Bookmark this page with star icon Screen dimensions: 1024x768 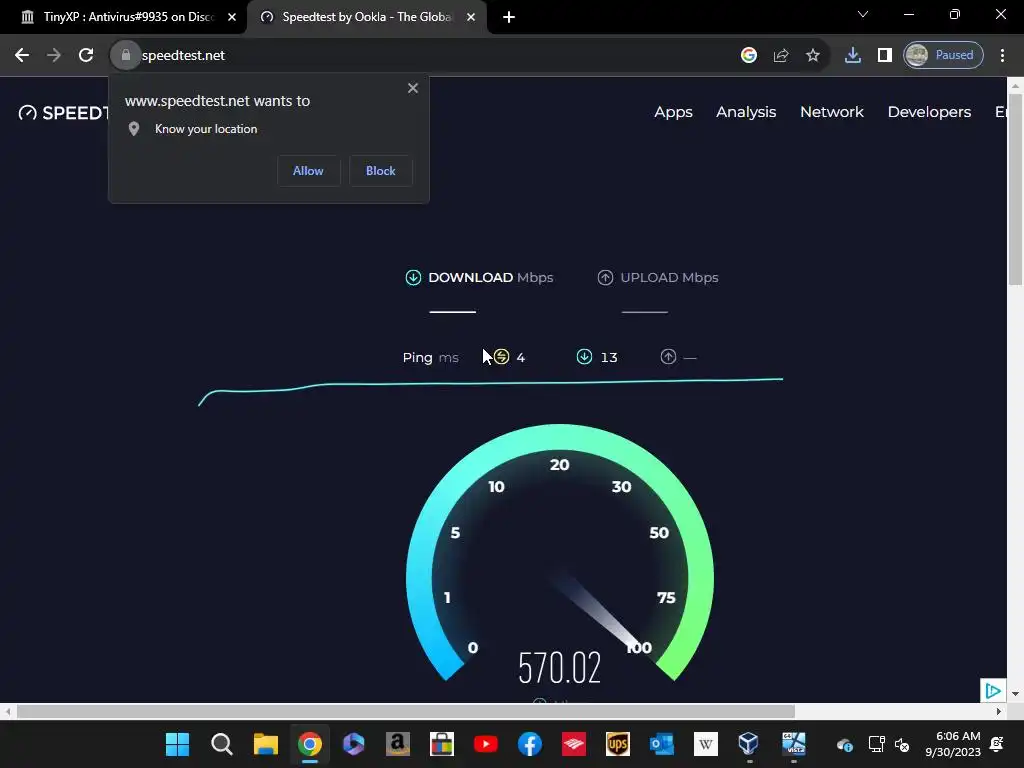tap(812, 56)
